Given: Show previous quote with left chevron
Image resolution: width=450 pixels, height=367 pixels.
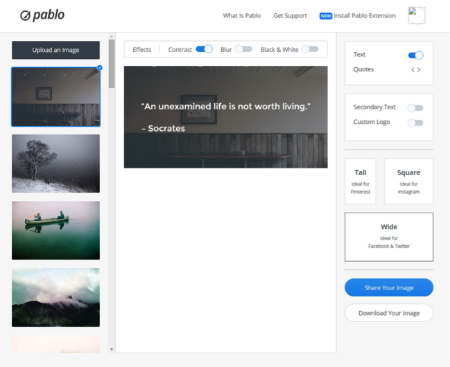Looking at the screenshot, I should (x=413, y=70).
